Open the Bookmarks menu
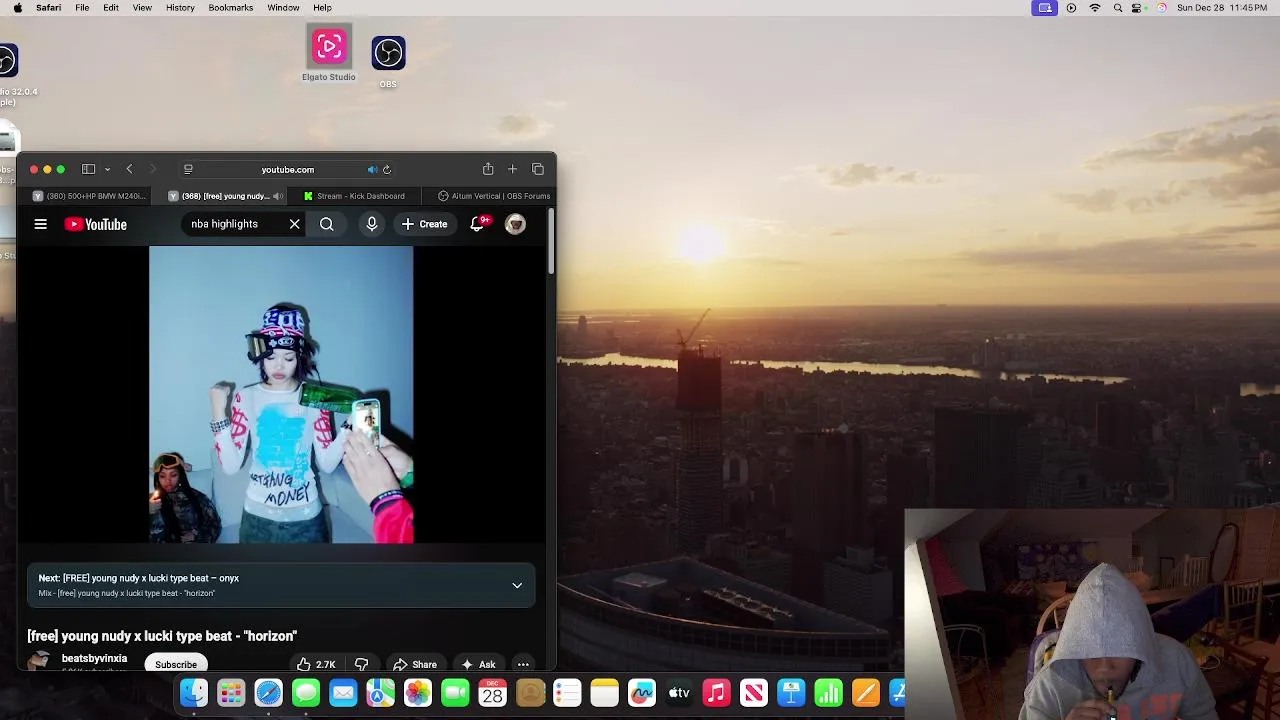 coord(230,8)
